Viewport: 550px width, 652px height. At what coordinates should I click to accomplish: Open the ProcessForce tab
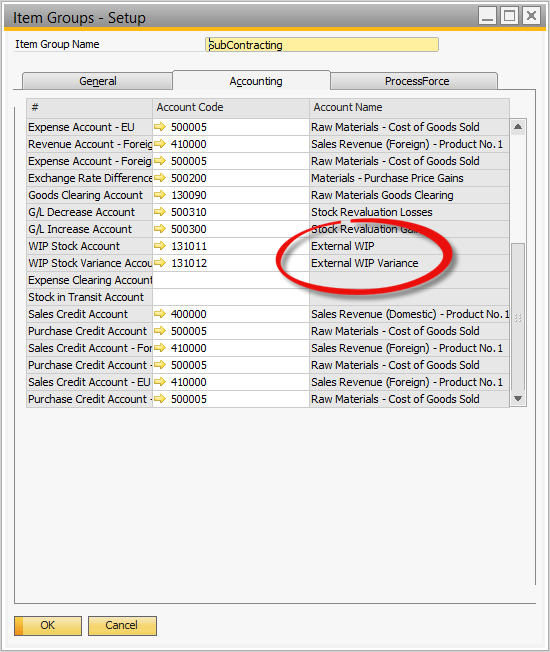click(417, 81)
